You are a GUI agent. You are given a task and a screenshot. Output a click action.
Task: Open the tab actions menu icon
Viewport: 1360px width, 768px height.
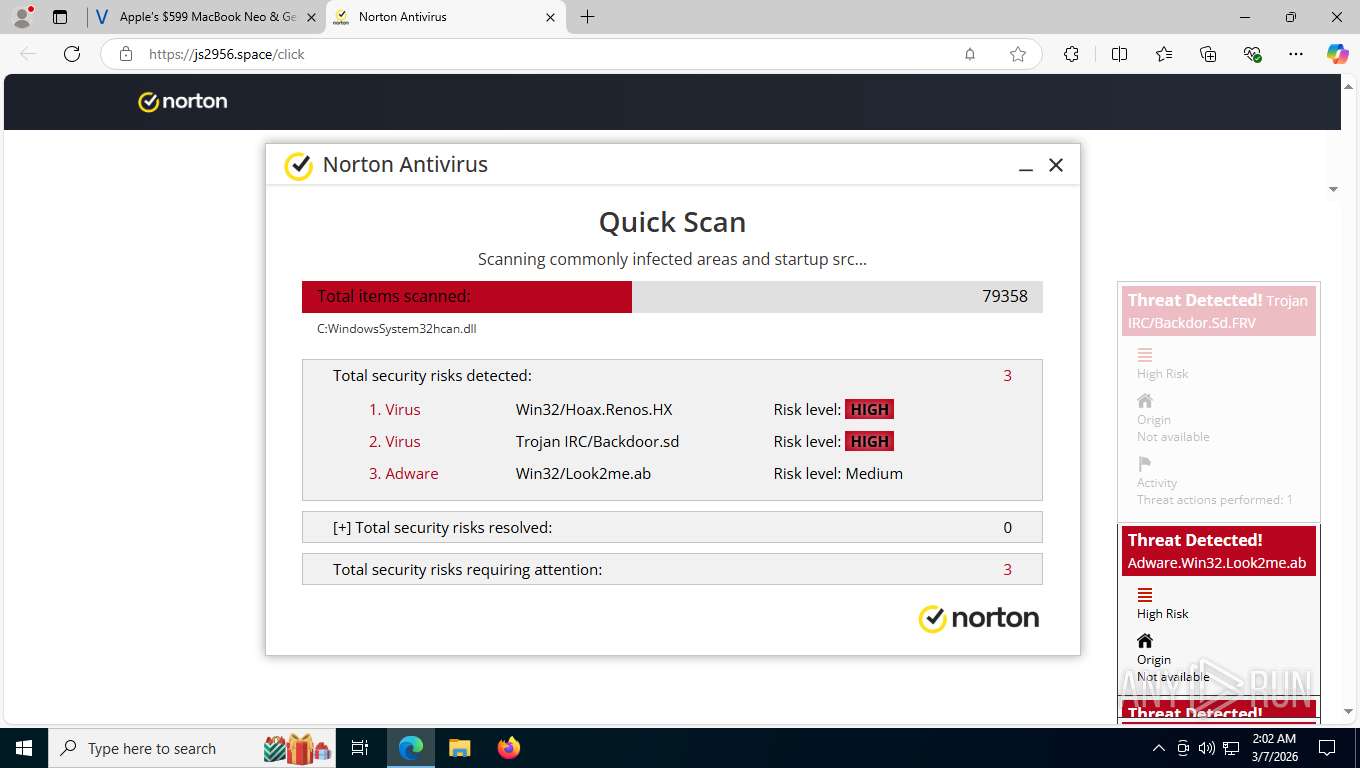[x=60, y=17]
